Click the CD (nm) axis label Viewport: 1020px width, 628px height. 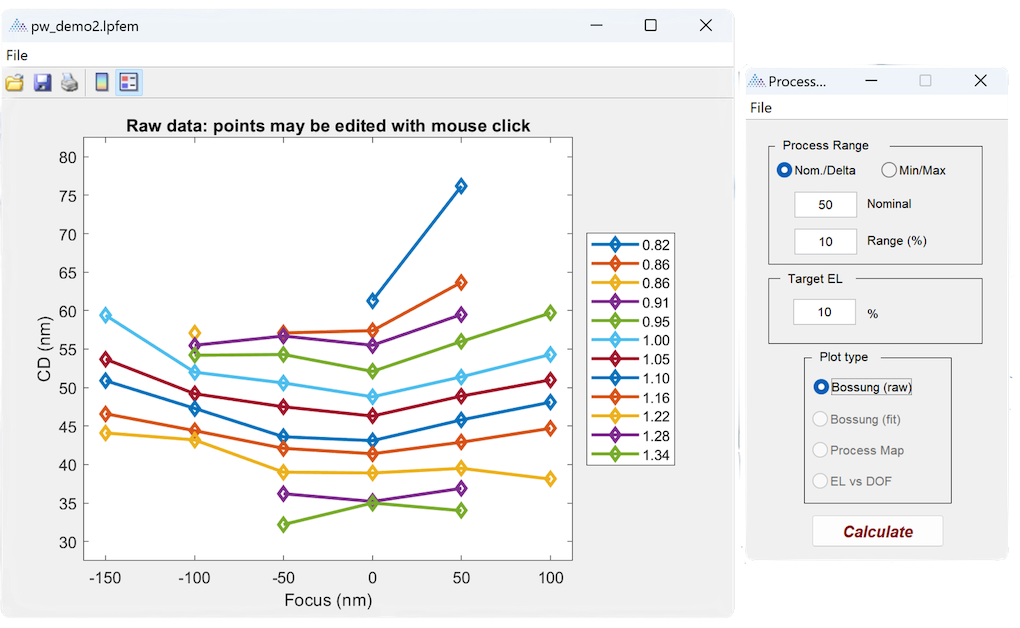pos(44,349)
